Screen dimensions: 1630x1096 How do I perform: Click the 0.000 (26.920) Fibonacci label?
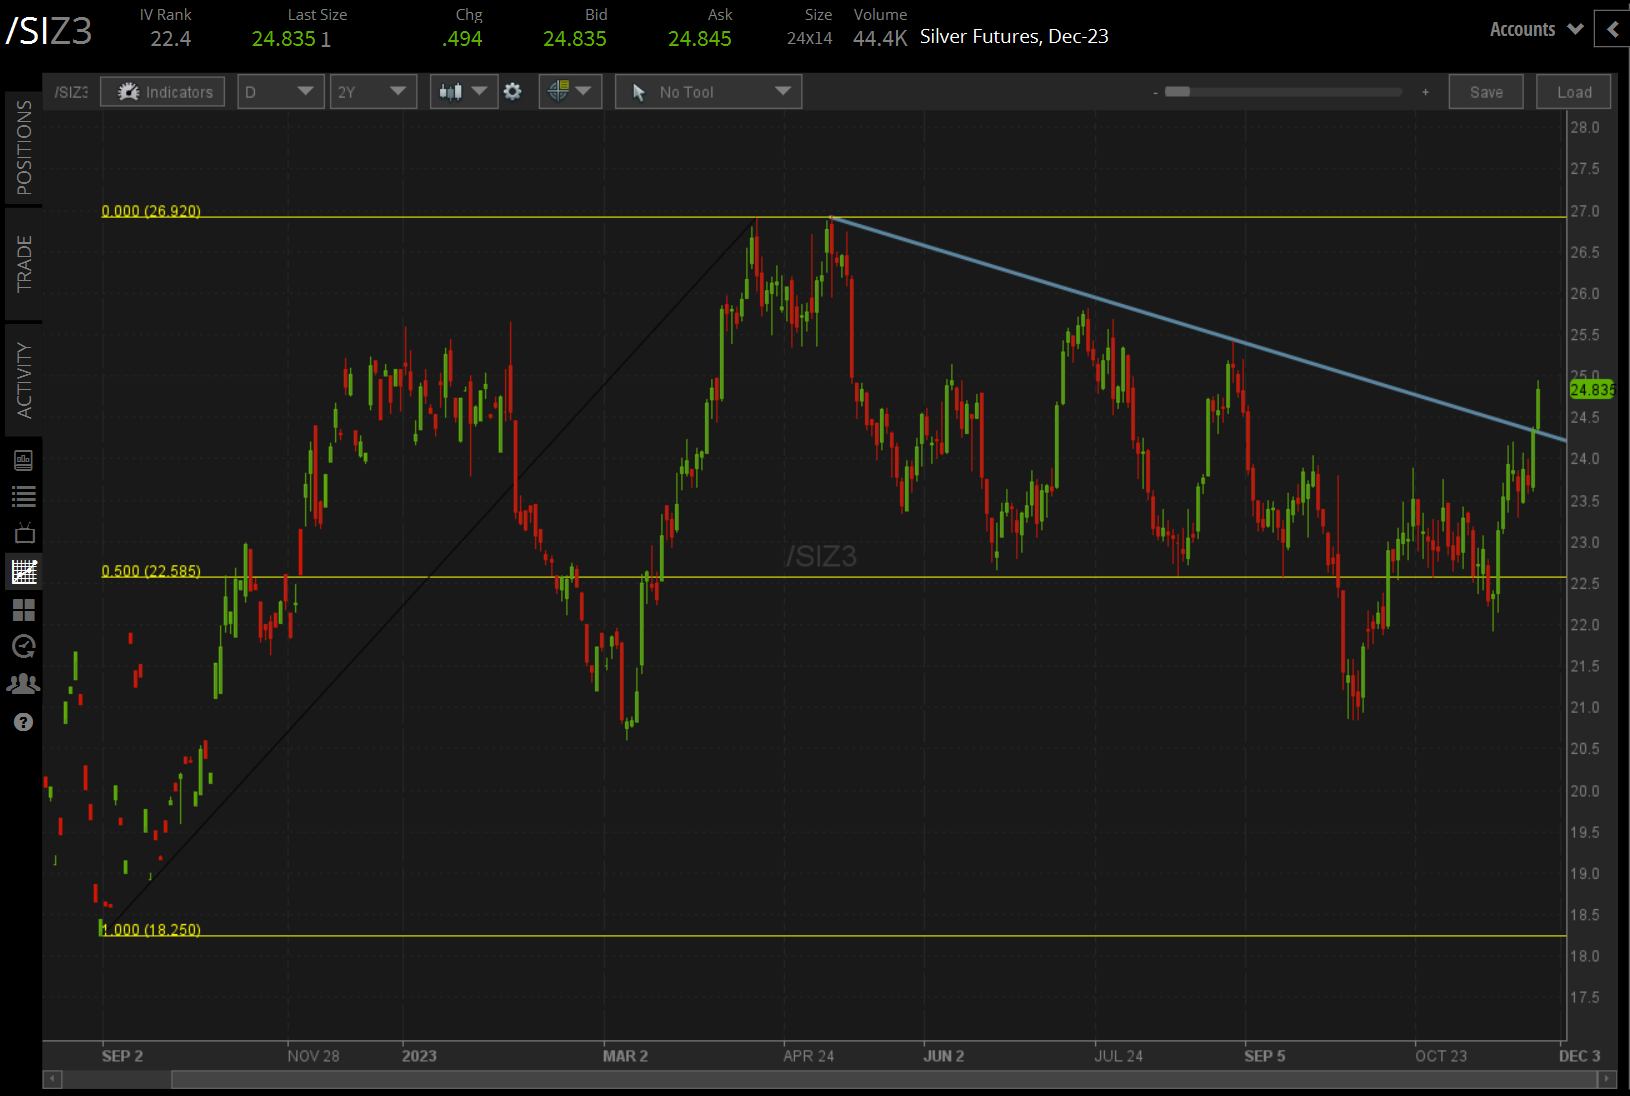(151, 211)
